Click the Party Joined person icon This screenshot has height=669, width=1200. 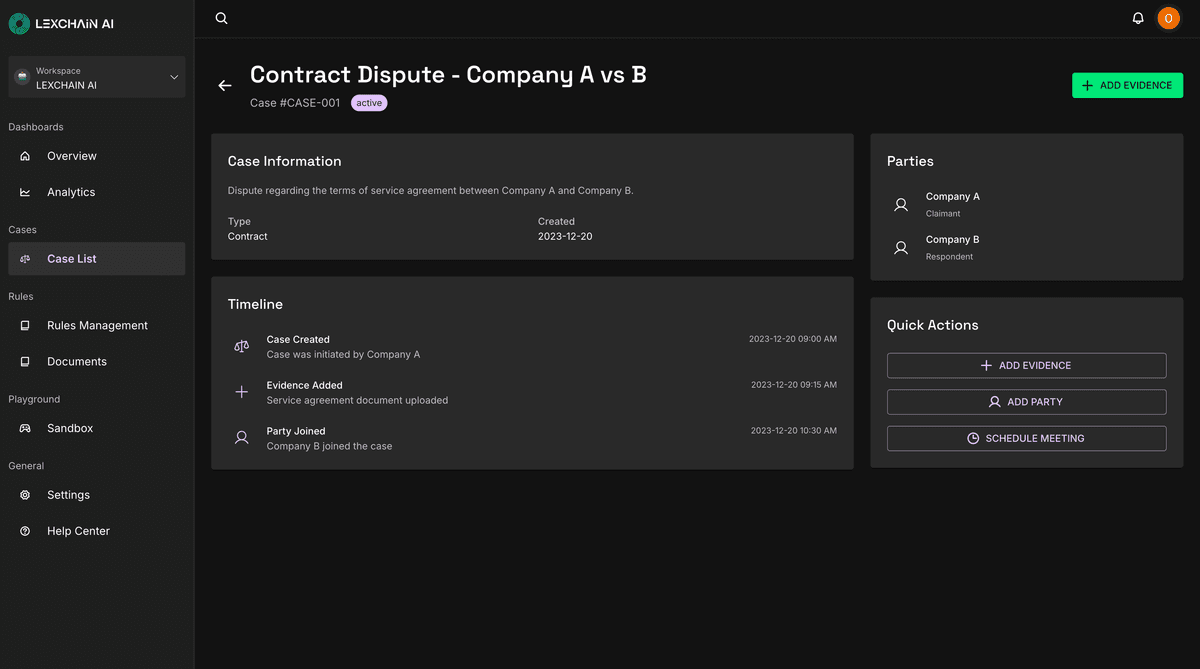(x=241, y=438)
